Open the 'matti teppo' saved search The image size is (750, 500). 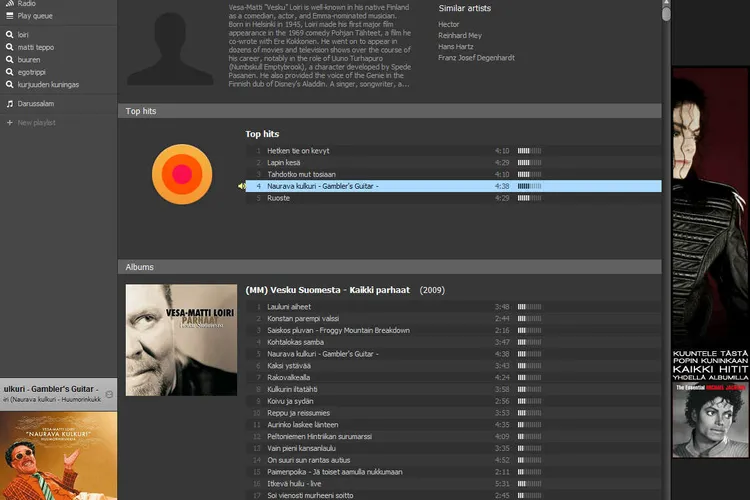(36, 47)
